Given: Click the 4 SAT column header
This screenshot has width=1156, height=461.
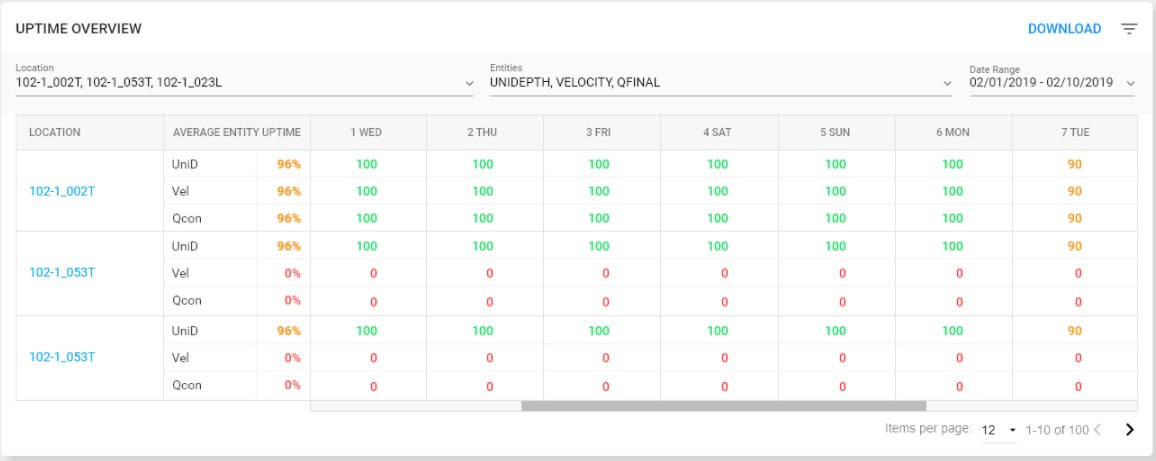Looking at the screenshot, I should [x=719, y=132].
